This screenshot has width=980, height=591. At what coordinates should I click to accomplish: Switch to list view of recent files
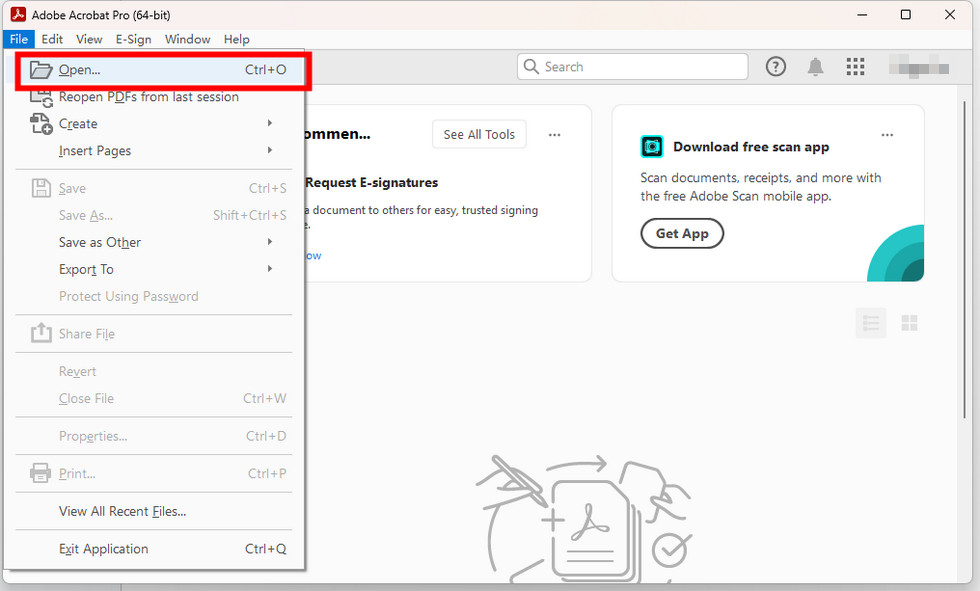click(x=870, y=323)
